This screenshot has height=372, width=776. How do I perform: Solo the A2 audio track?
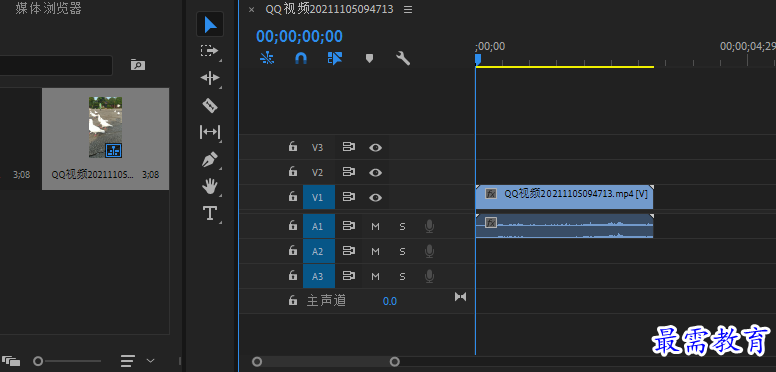coord(402,251)
